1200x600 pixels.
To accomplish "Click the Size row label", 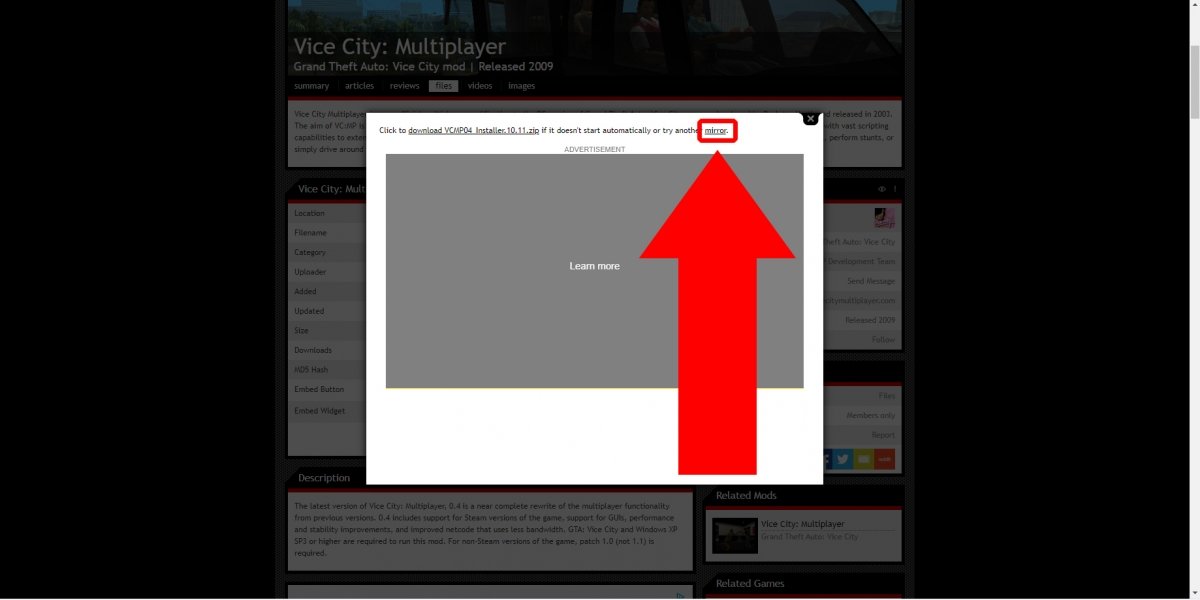I will click(301, 330).
